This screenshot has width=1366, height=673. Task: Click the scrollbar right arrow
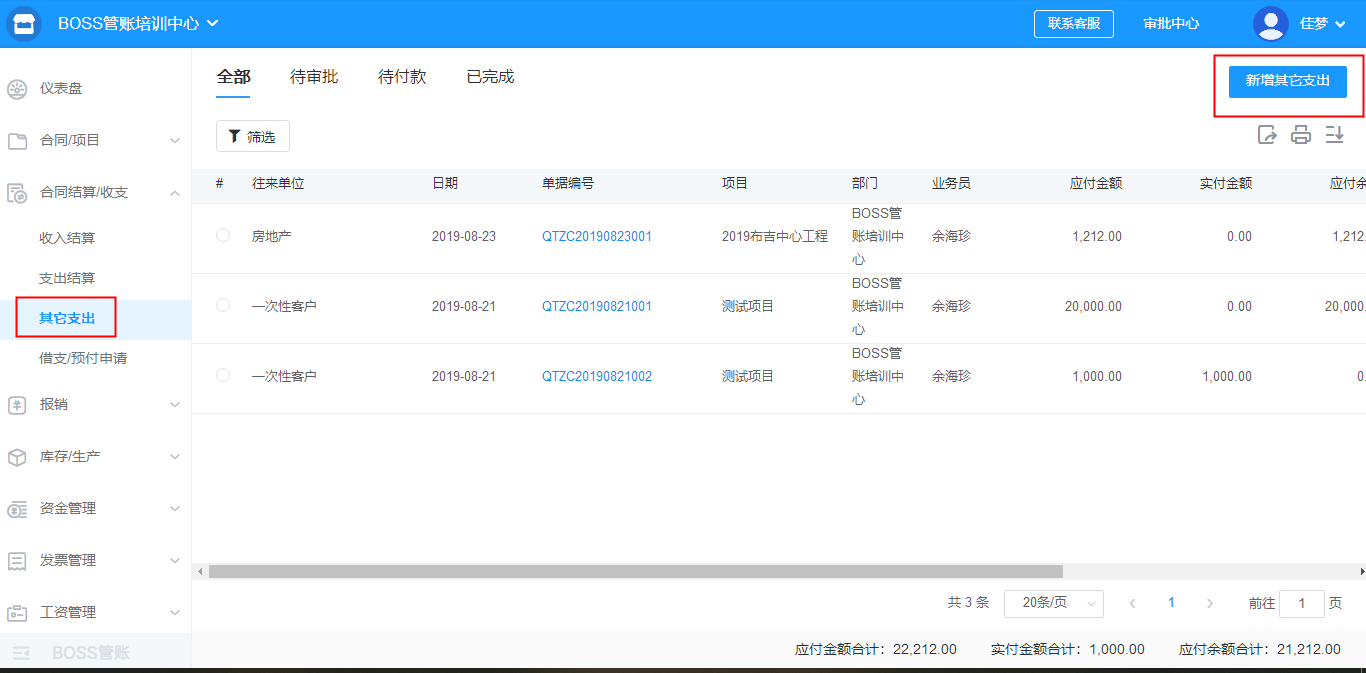[1361, 571]
